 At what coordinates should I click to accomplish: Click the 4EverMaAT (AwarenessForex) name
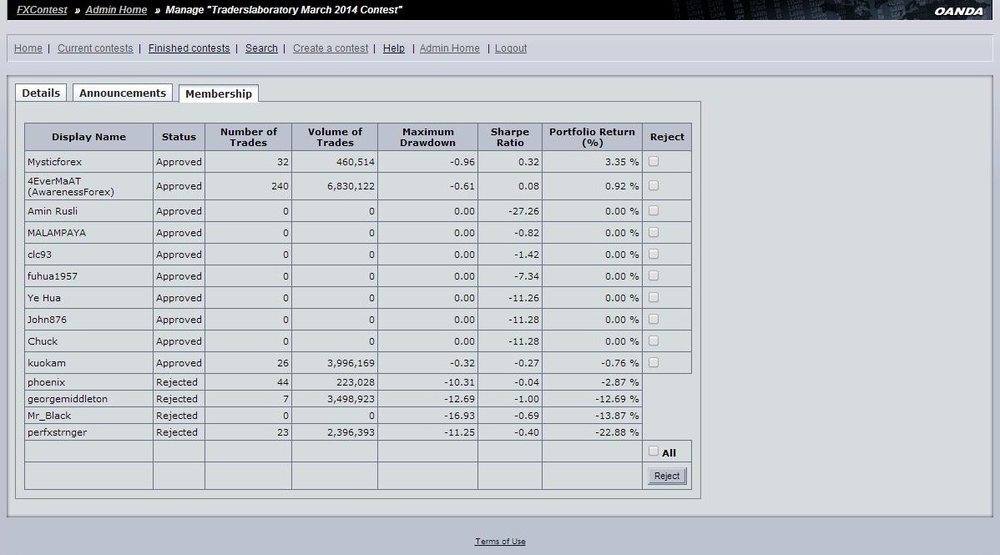click(71, 186)
